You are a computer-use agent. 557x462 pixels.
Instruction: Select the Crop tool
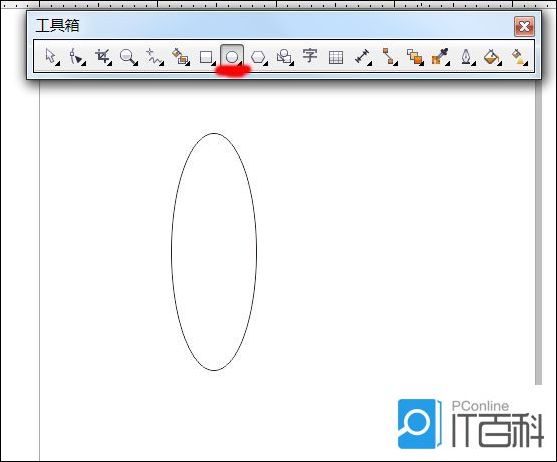click(103, 56)
